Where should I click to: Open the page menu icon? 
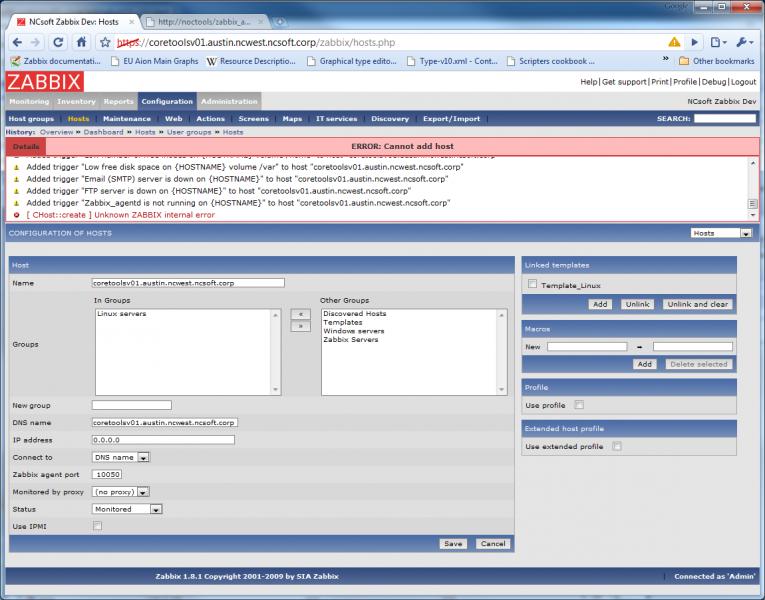(x=718, y=42)
